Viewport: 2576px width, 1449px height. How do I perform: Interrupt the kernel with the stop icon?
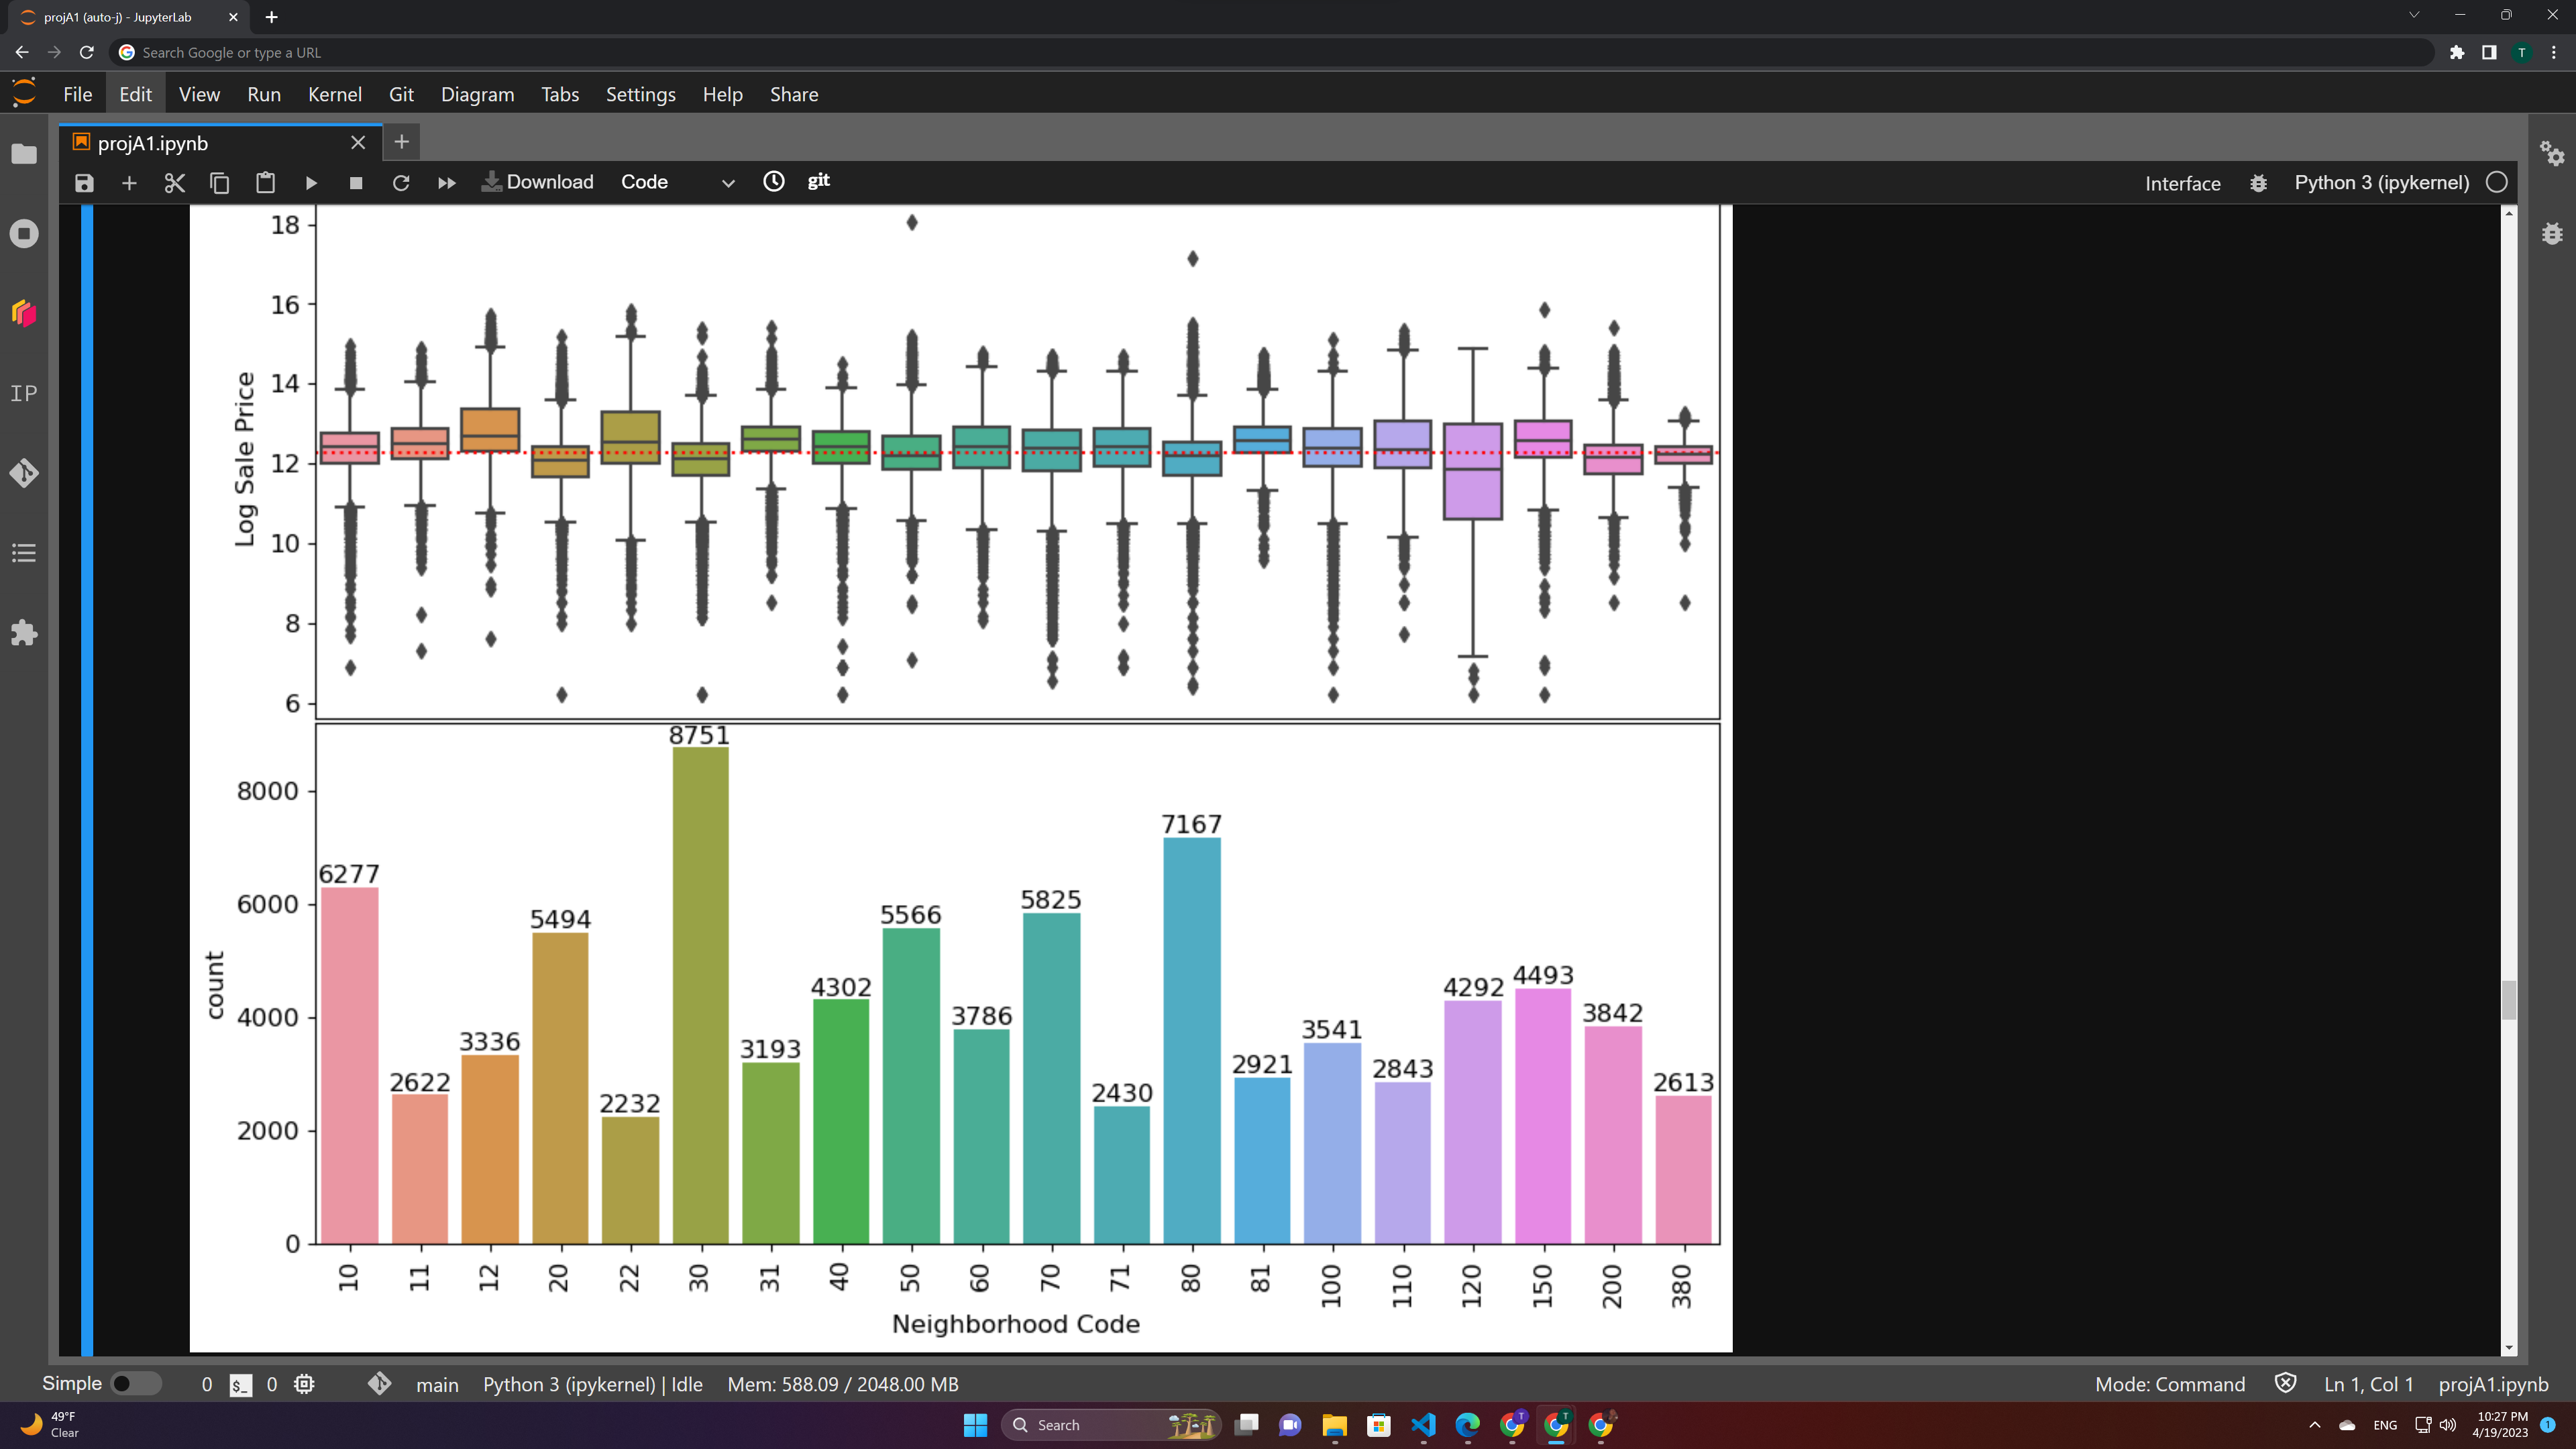pos(356,183)
